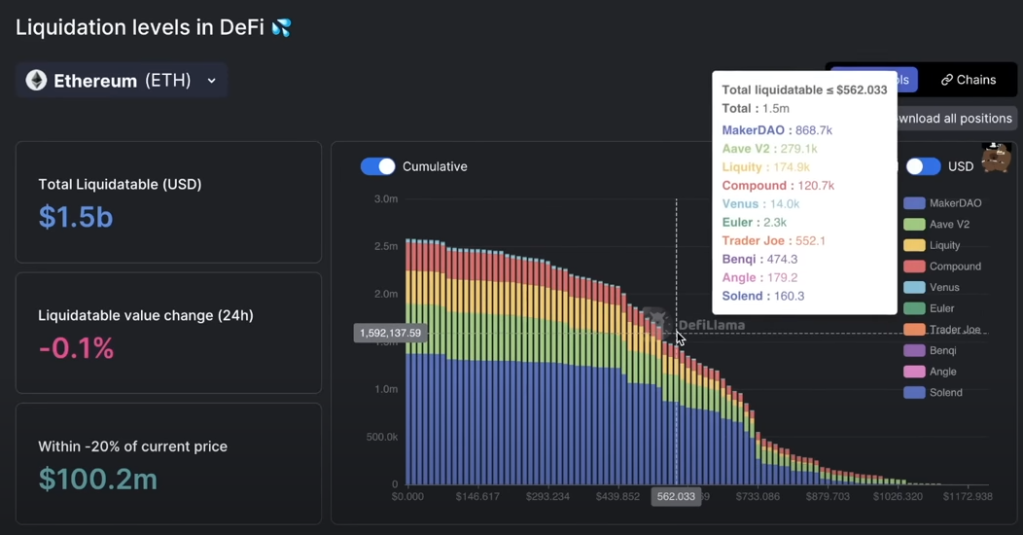The image size is (1023, 535).
Task: Expand the chevron next to ETH
Action: (211, 81)
